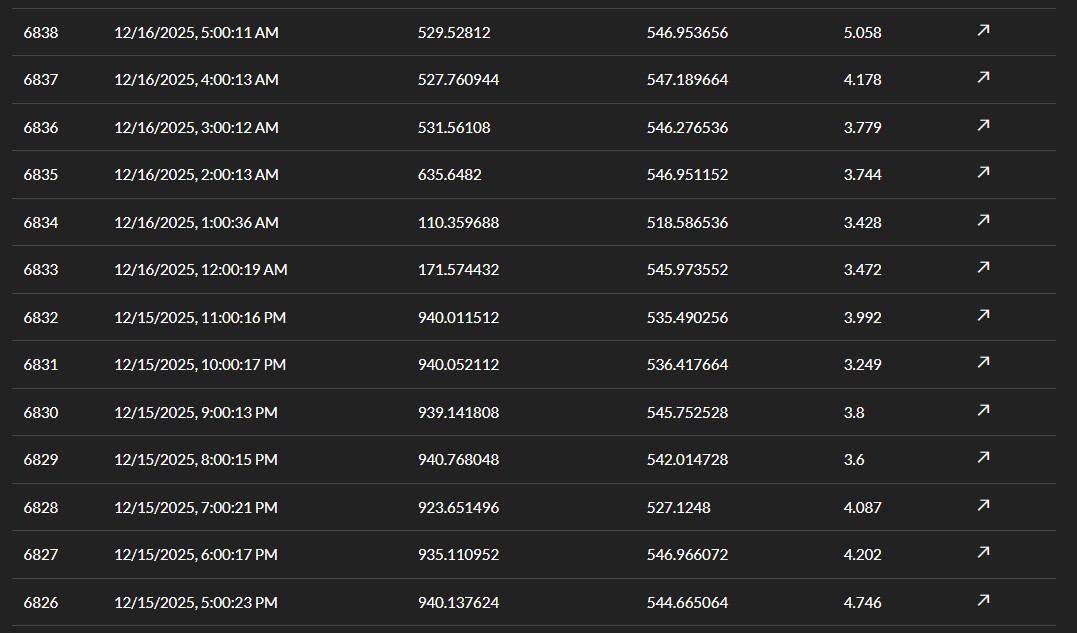Click the value 527.1248

click(678, 508)
